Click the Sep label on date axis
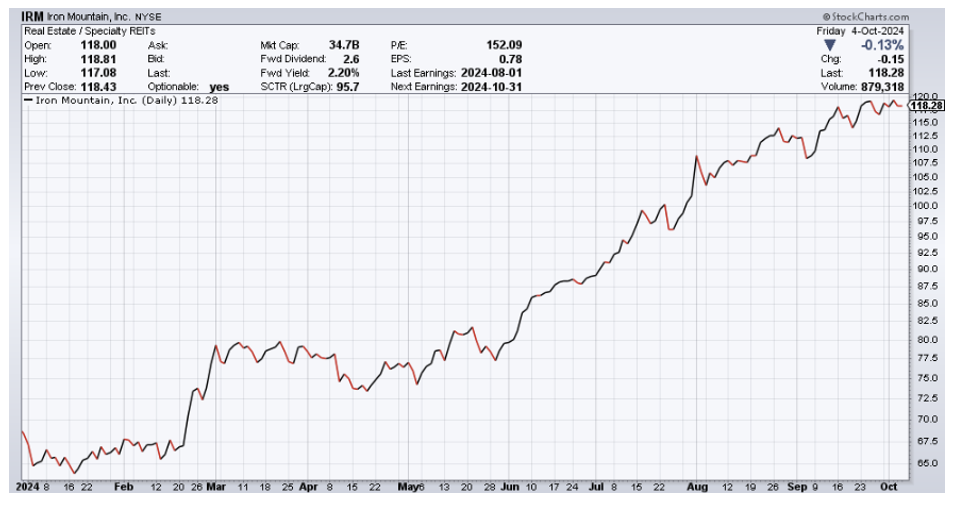This screenshot has height=505, width=960. 797,487
